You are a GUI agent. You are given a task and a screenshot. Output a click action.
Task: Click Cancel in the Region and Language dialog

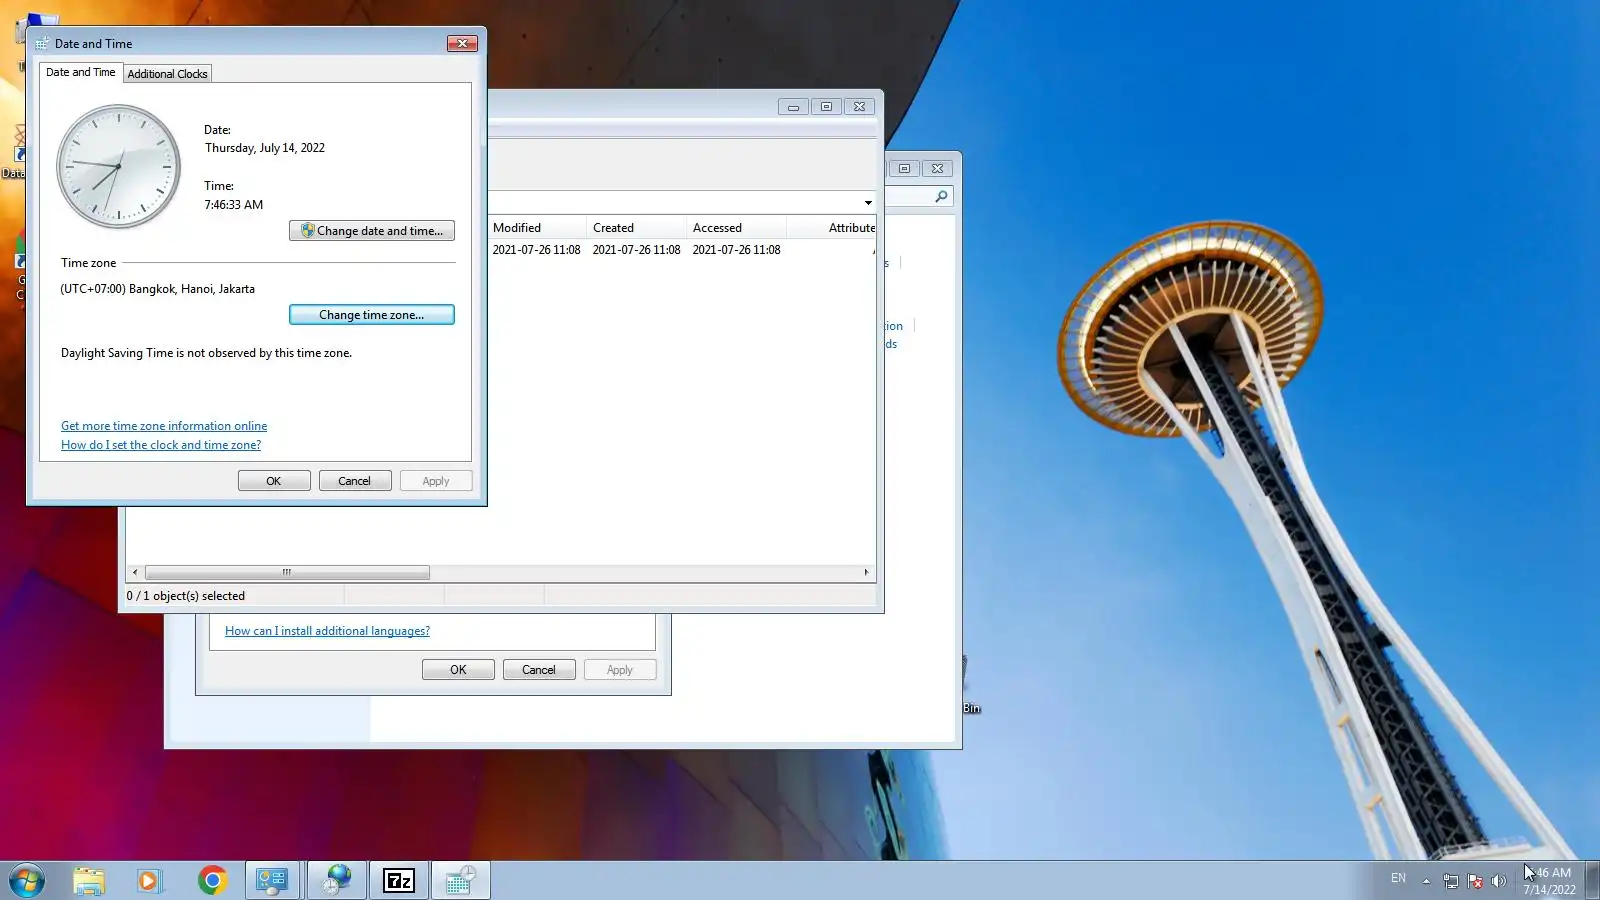coord(539,670)
